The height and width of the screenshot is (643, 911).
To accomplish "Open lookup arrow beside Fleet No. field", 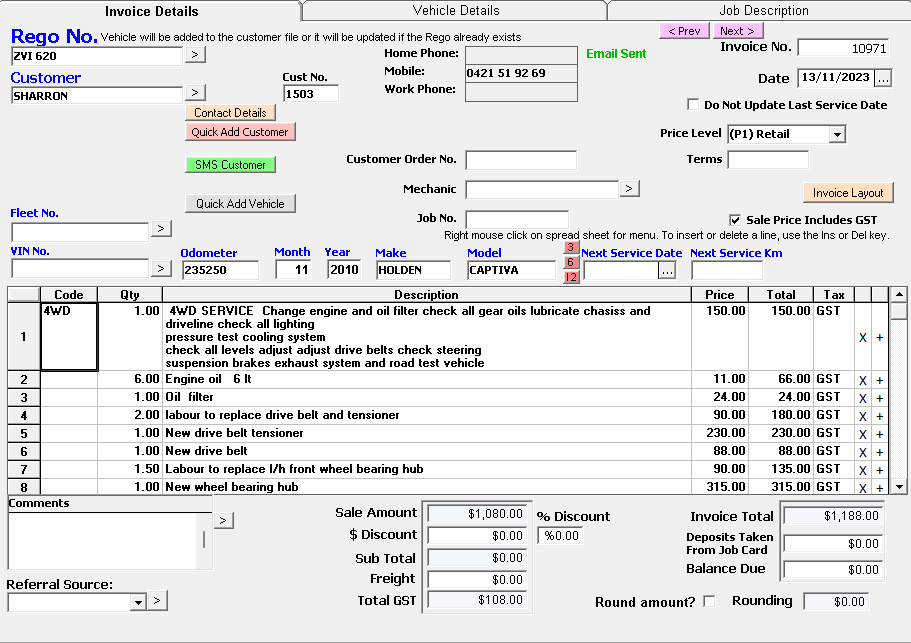I will coord(161,228).
